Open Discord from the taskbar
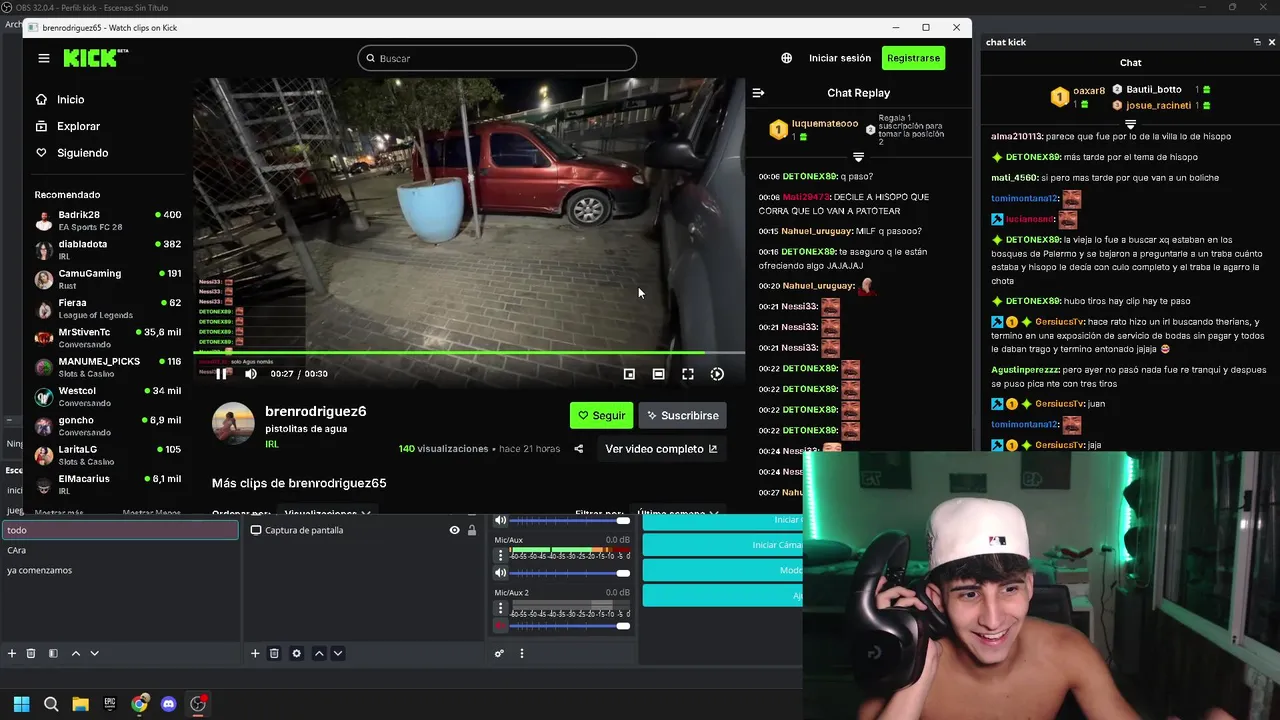Image resolution: width=1280 pixels, height=720 pixels. click(x=168, y=704)
